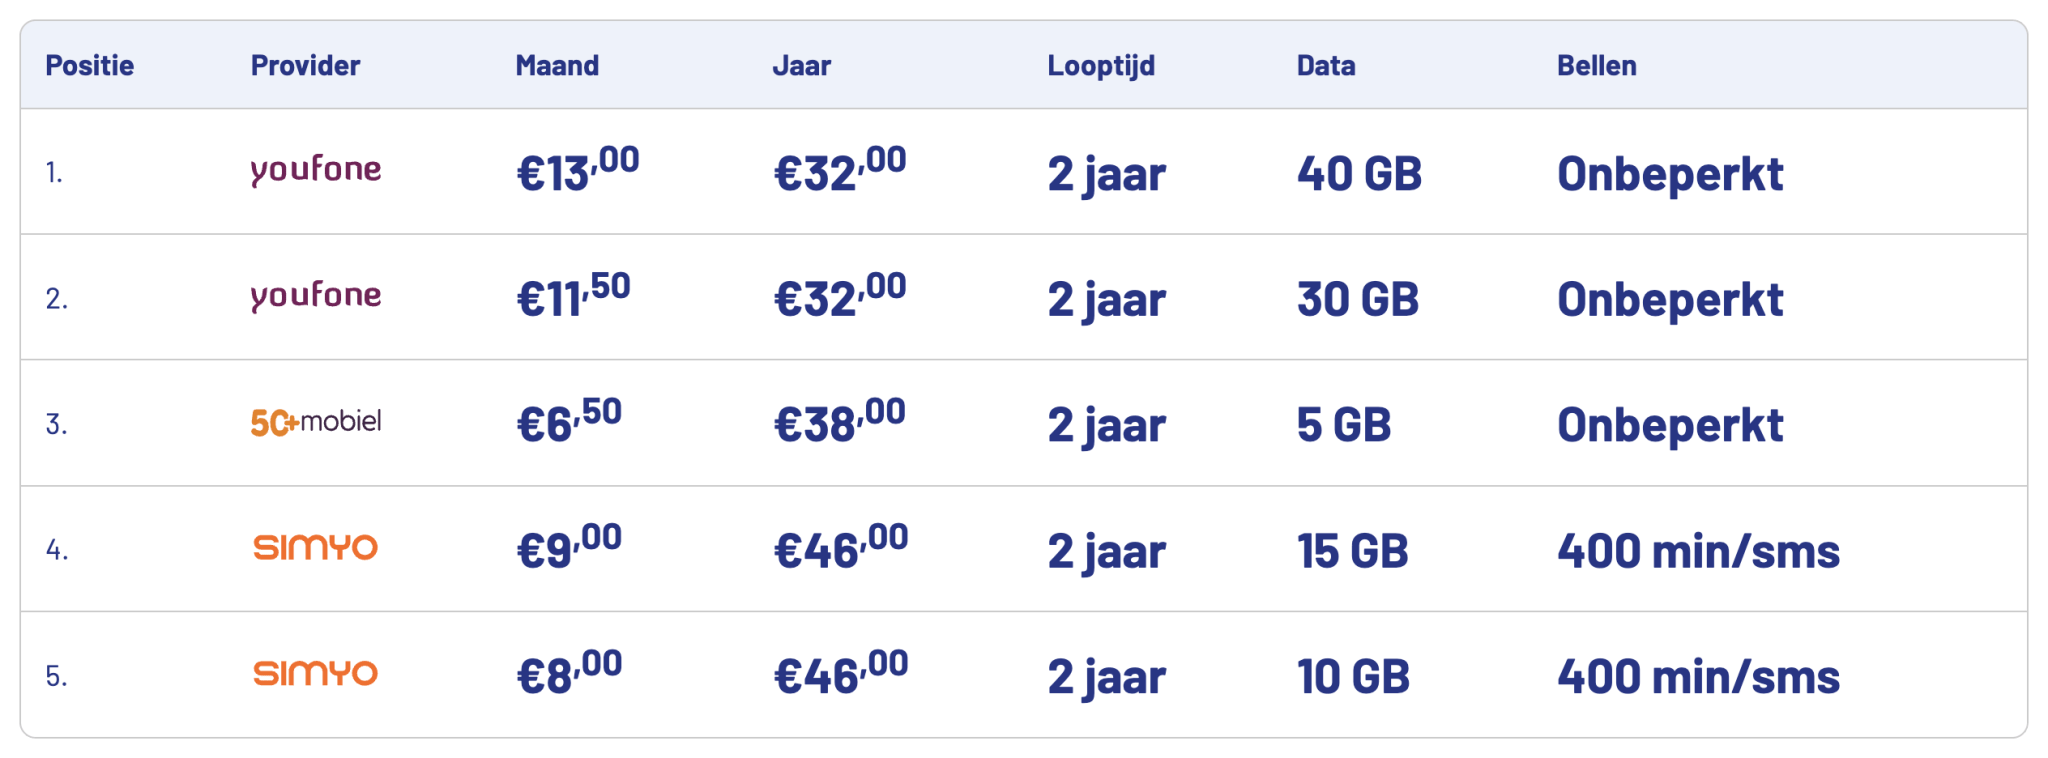The width and height of the screenshot is (2048, 758).
Task: Click the Simyo logo in row 5
Action: [315, 674]
